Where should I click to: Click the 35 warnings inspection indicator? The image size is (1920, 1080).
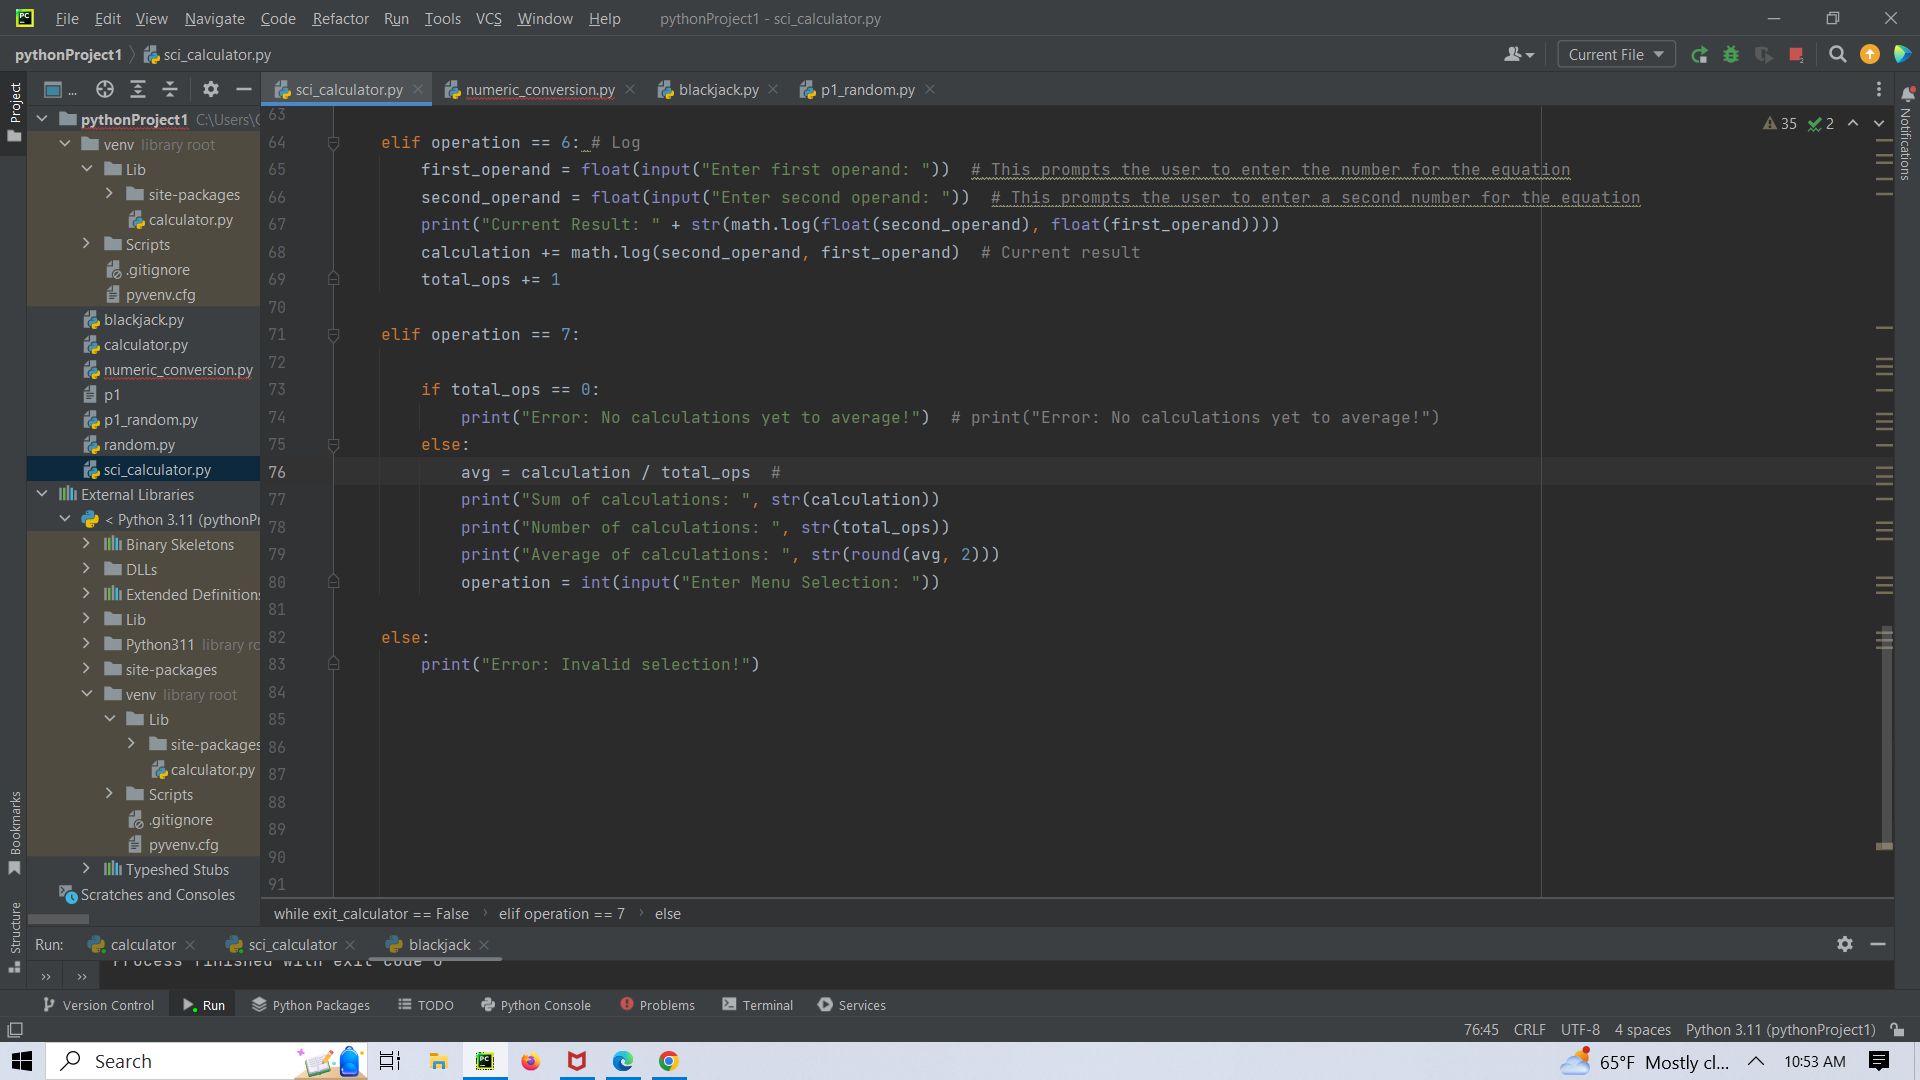1780,124
